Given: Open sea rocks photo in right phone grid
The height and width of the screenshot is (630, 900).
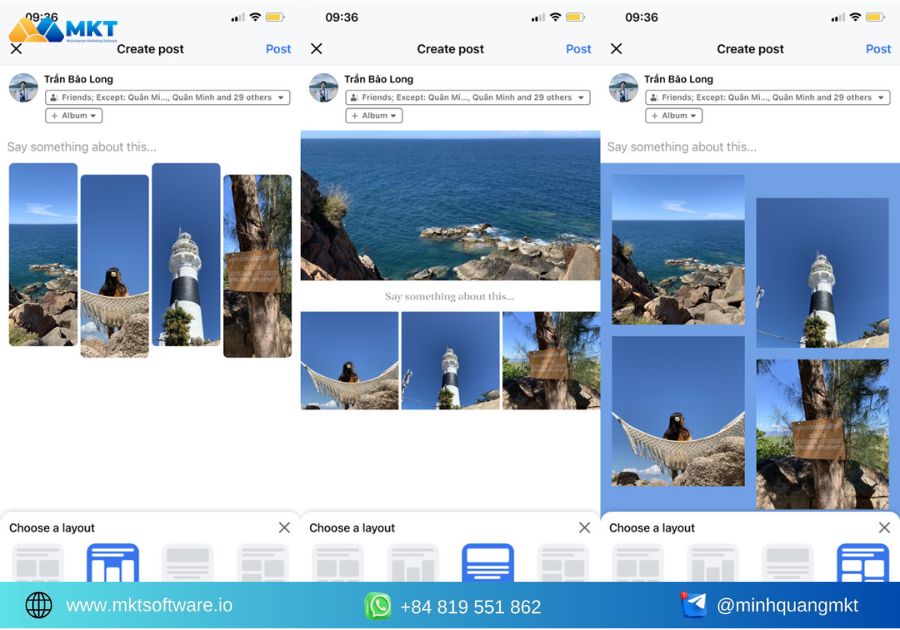Looking at the screenshot, I should [x=678, y=250].
